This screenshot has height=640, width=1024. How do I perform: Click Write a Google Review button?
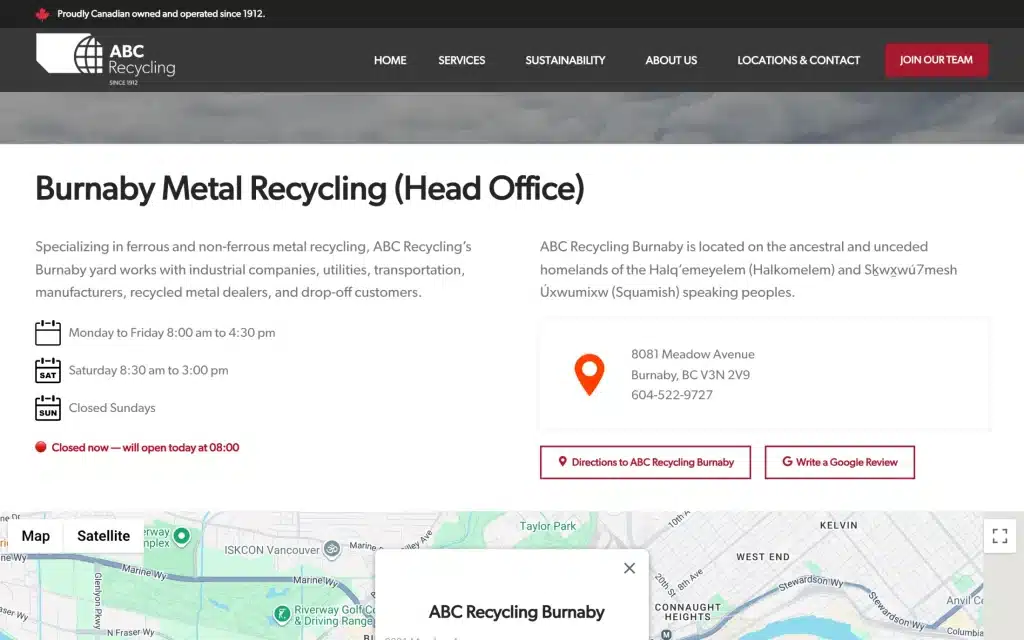(840, 462)
